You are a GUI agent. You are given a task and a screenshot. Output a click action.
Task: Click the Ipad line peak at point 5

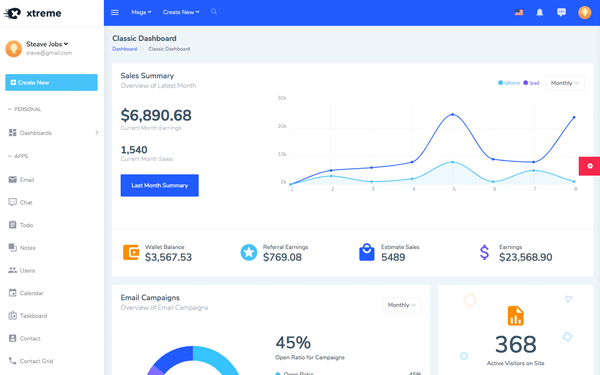453,114
